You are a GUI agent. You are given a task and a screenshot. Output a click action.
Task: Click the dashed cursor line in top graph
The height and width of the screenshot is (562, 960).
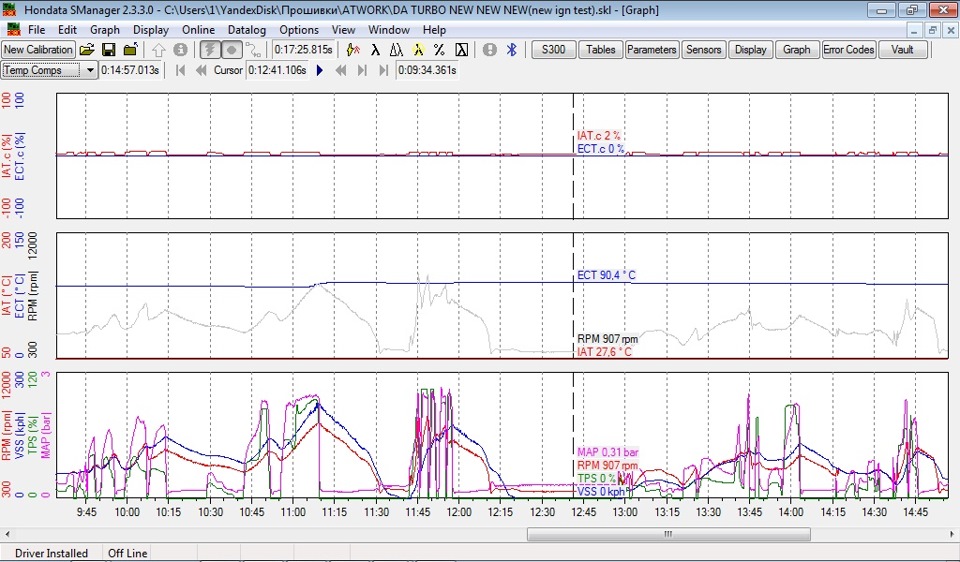point(573,156)
